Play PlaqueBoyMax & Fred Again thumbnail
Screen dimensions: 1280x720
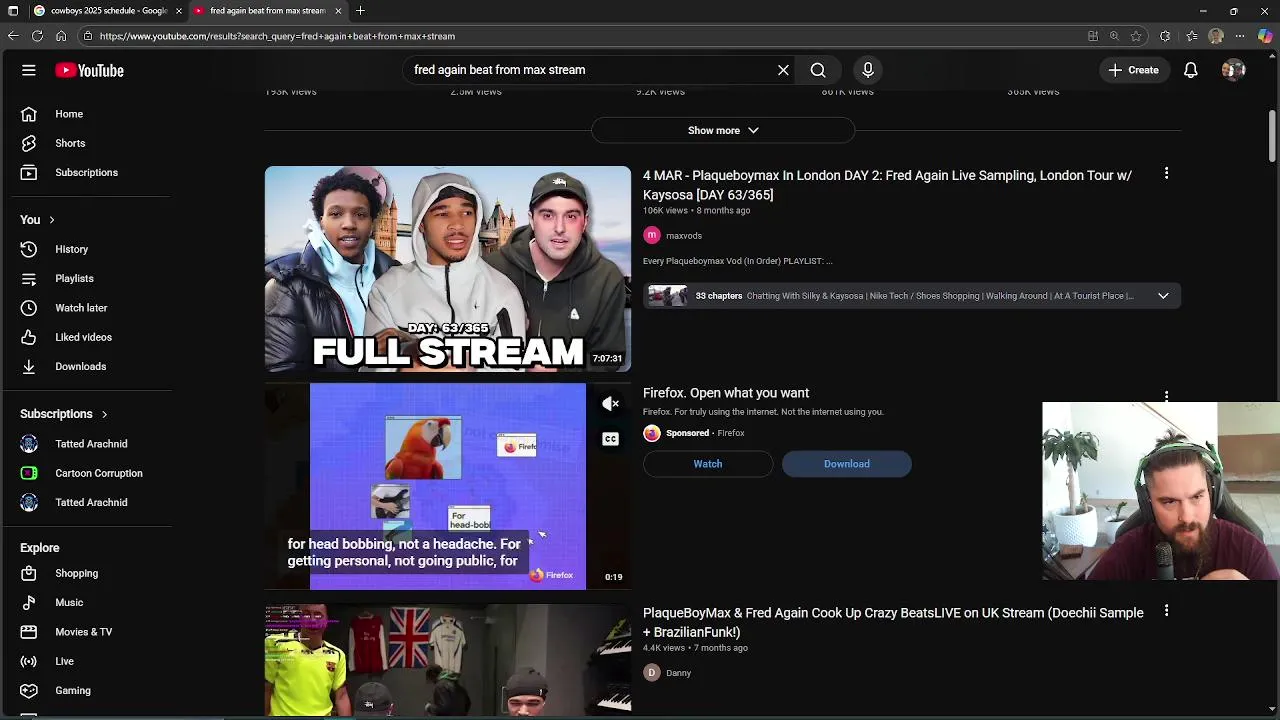click(x=448, y=660)
